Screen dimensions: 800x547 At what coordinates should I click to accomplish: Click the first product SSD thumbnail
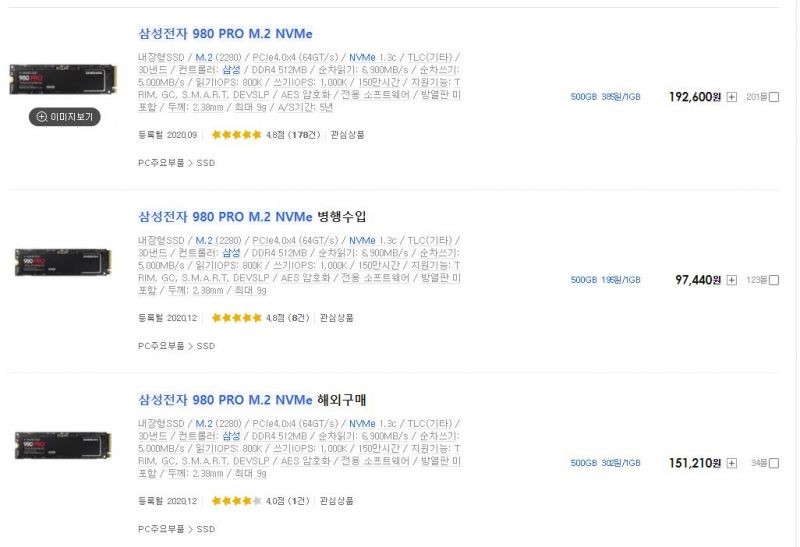pyautogui.click(x=63, y=79)
